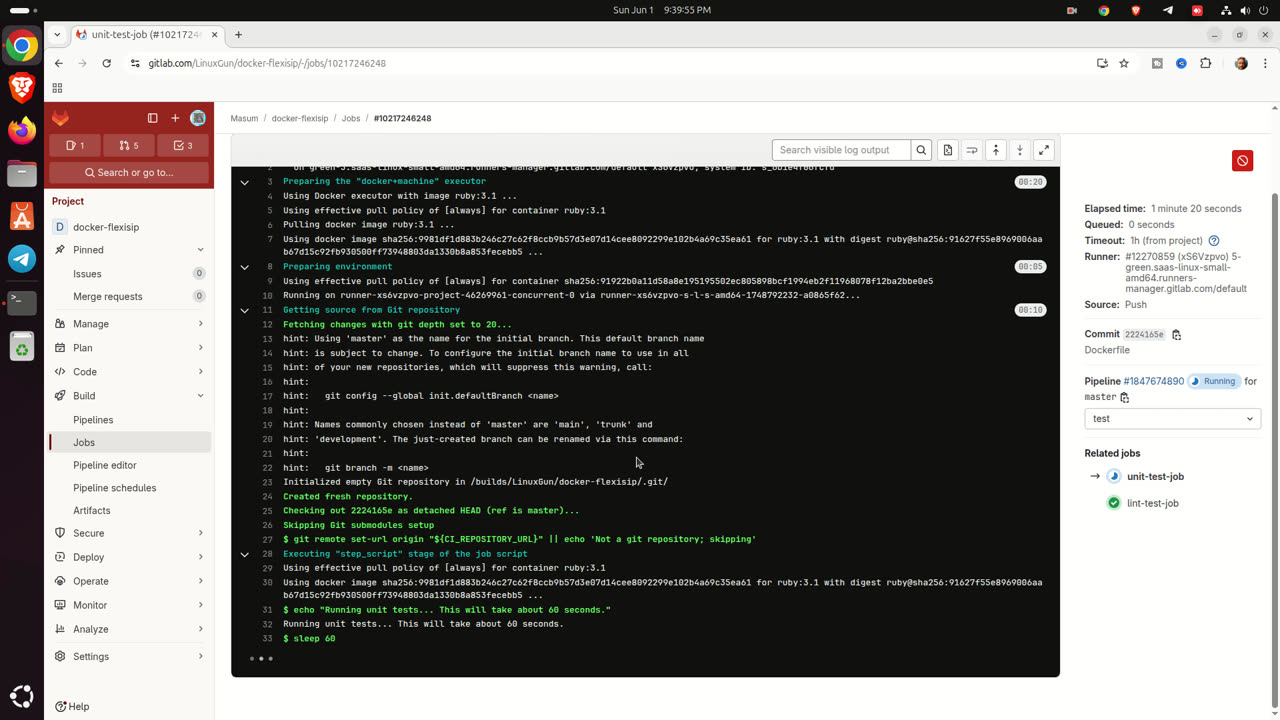Screen dimensions: 1280x720
Task: Open Pipelines under Build
Action: [x=129, y=420]
